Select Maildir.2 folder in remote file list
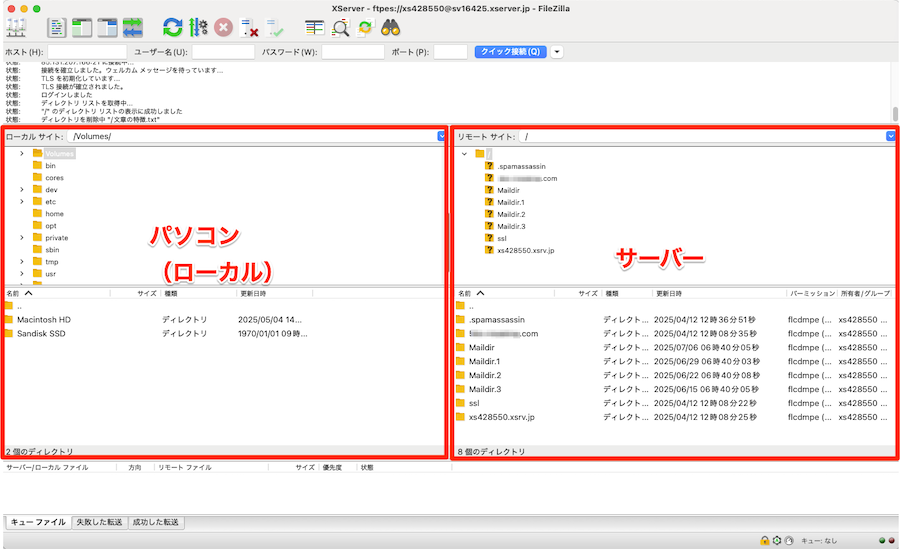 [x=484, y=375]
